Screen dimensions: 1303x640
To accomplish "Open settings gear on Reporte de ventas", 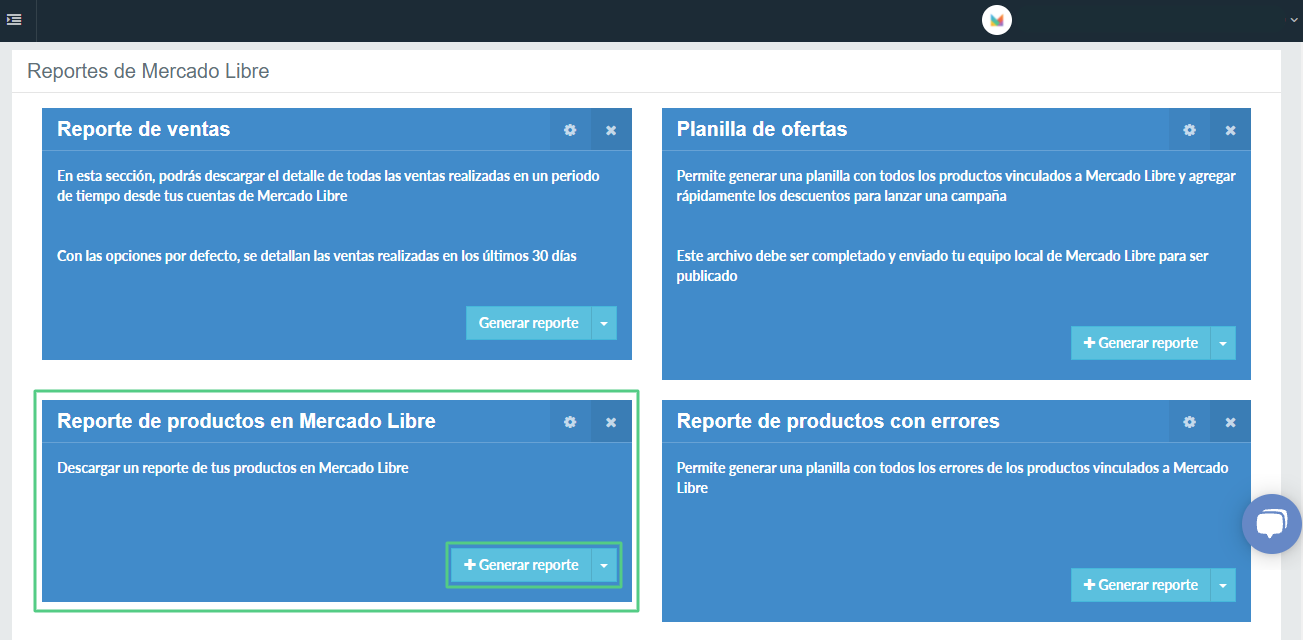I will (x=570, y=130).
